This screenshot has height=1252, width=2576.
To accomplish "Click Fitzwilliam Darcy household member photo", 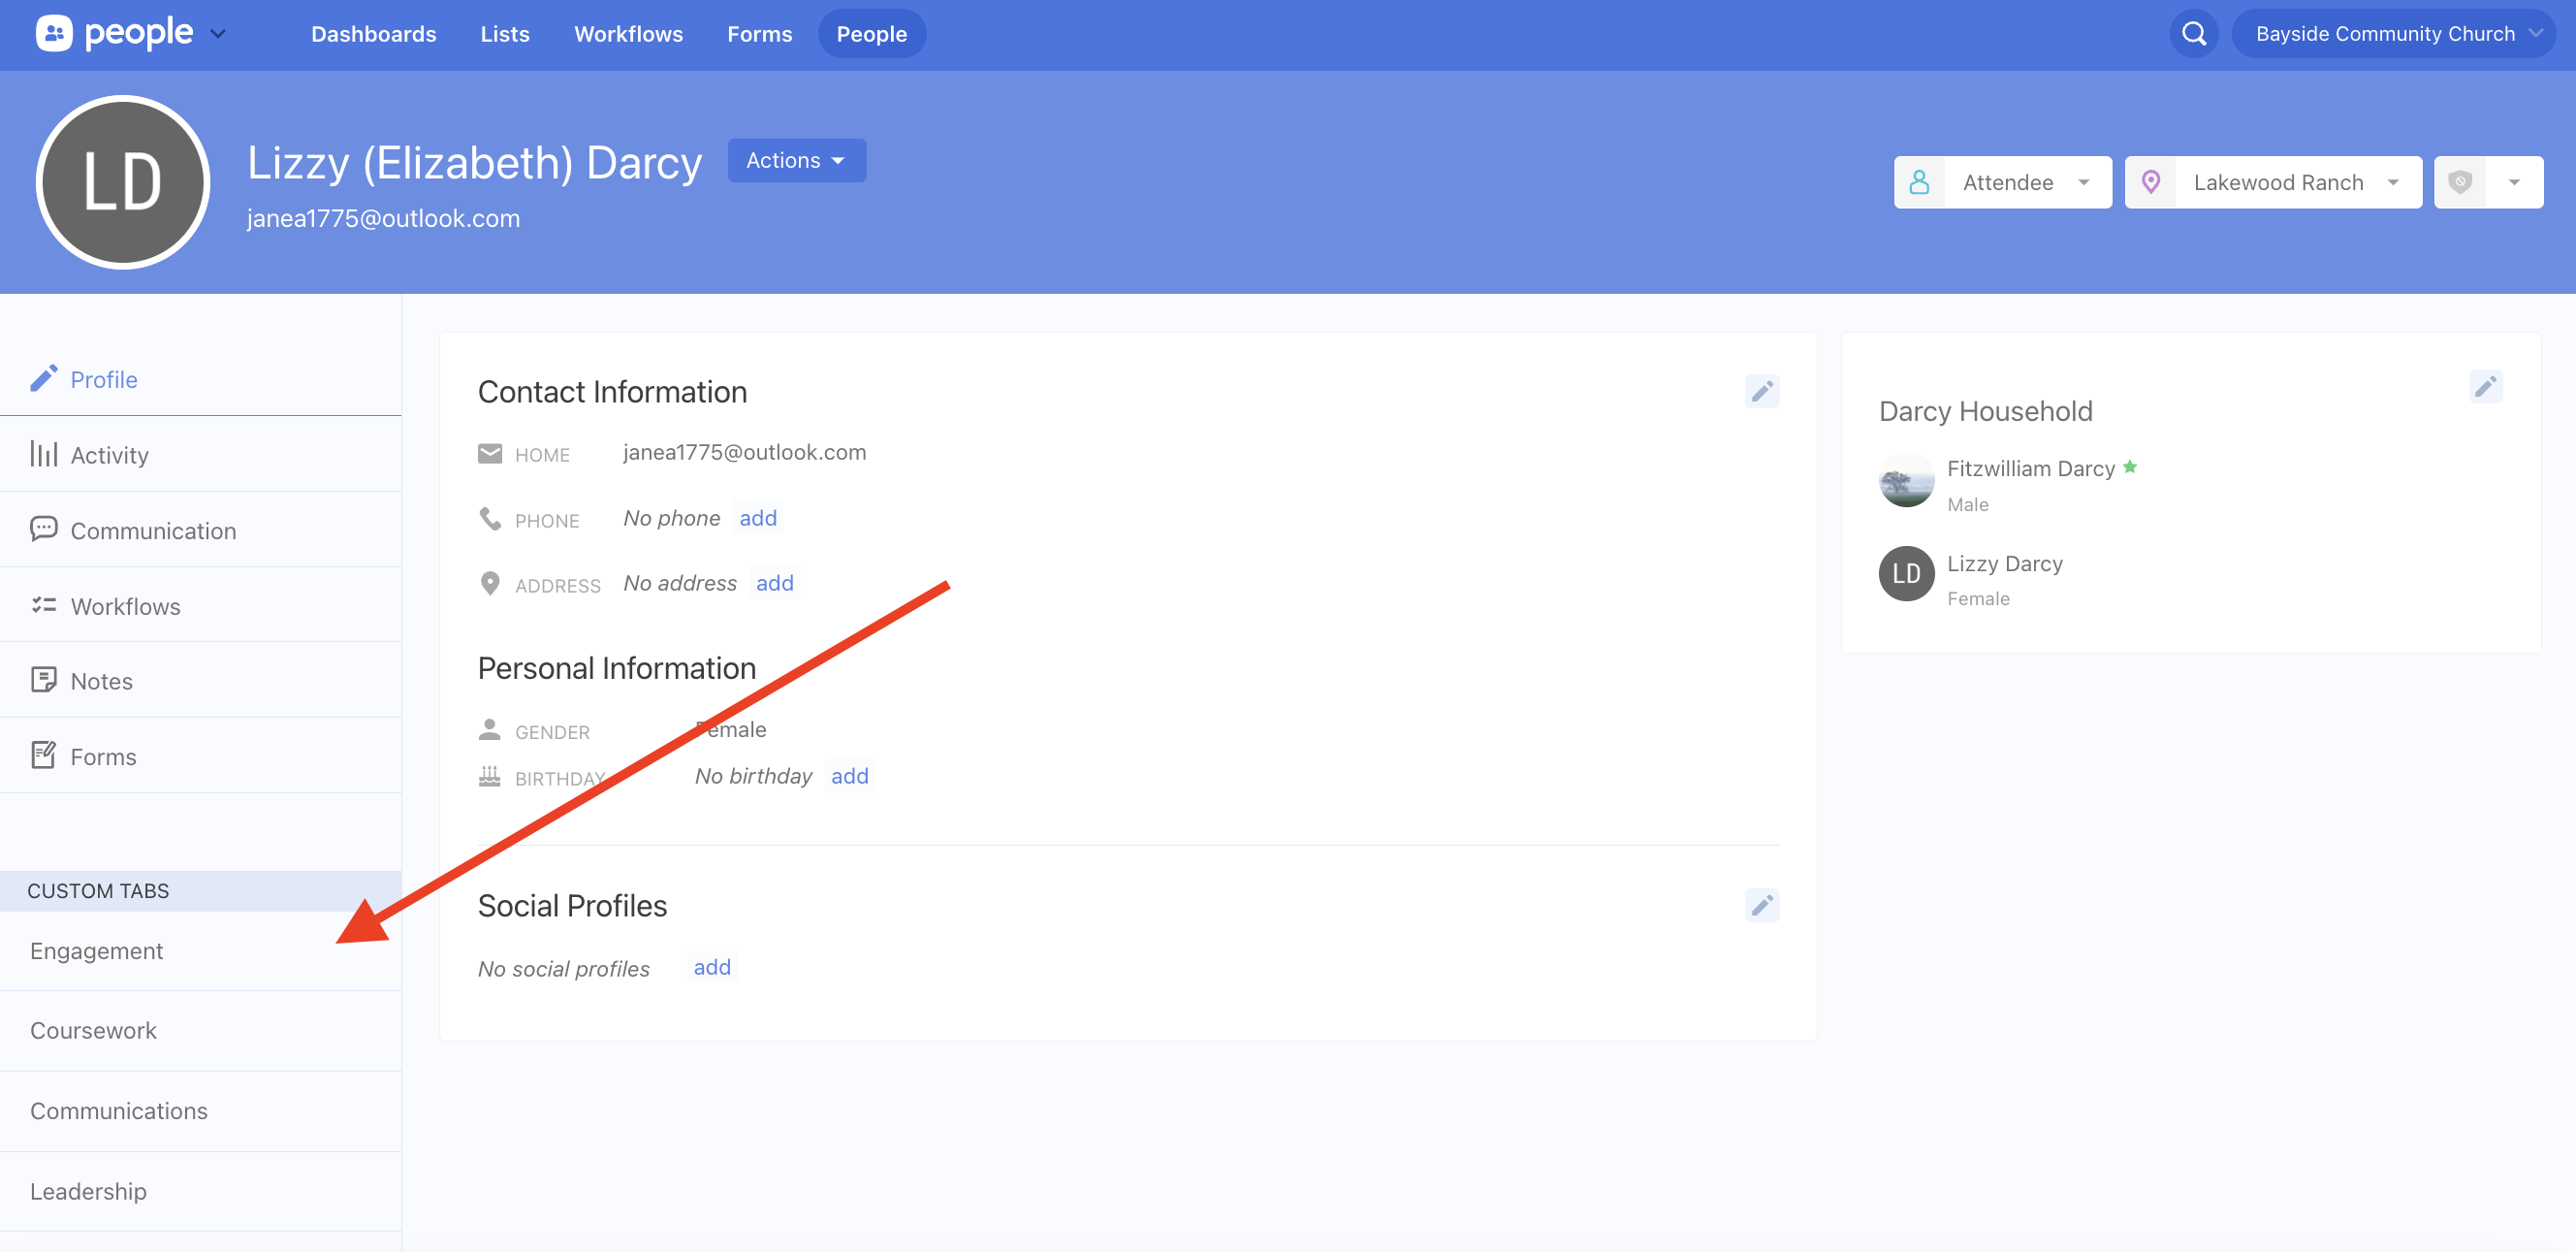I will click(x=1906, y=481).
